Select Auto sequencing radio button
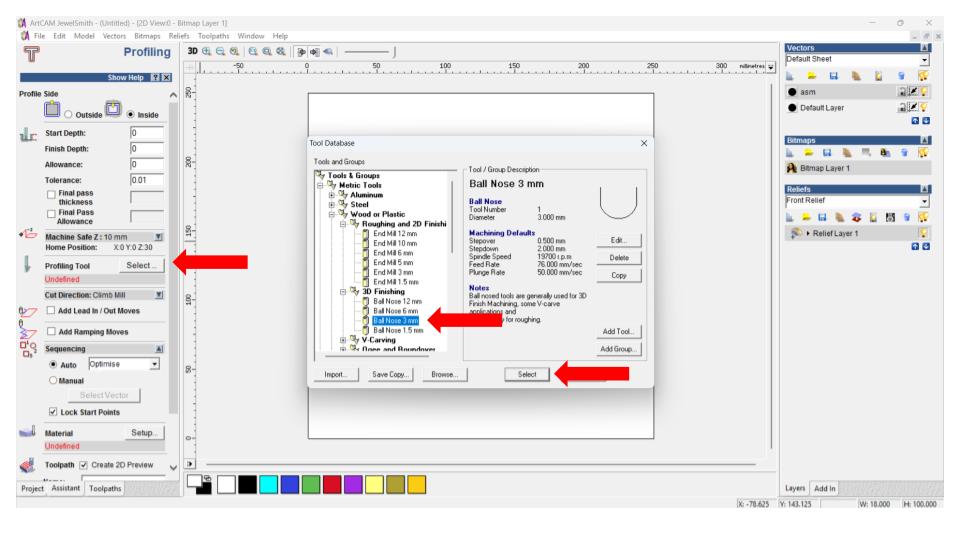Image resolution: width=960 pixels, height=540 pixels. click(x=53, y=364)
